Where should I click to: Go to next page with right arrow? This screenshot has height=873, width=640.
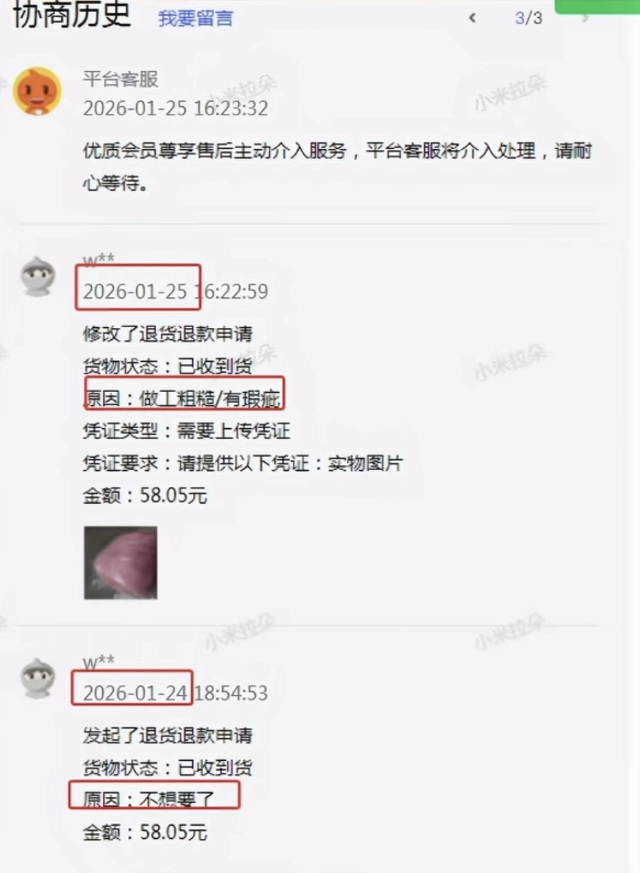click(585, 19)
